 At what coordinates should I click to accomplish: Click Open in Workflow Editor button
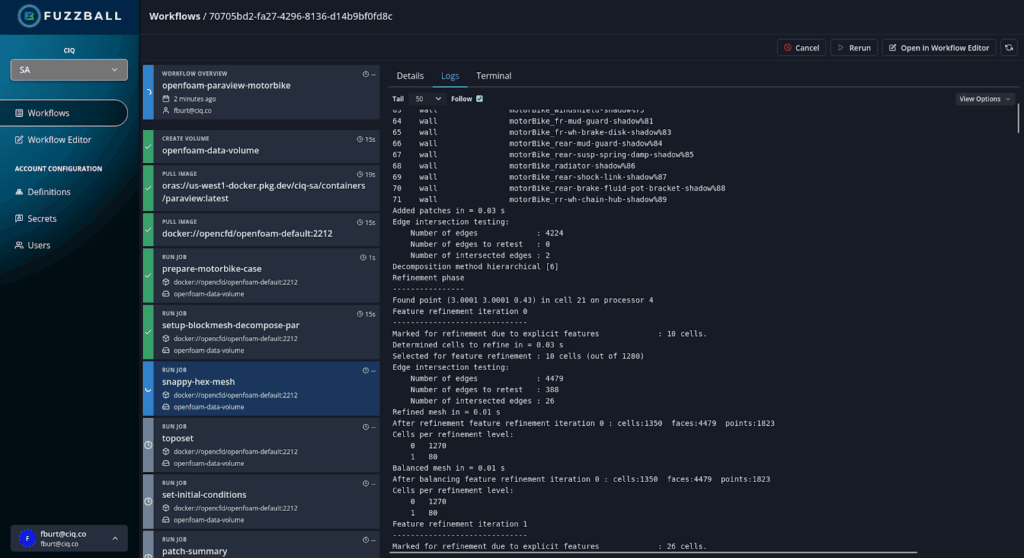[x=938, y=47]
